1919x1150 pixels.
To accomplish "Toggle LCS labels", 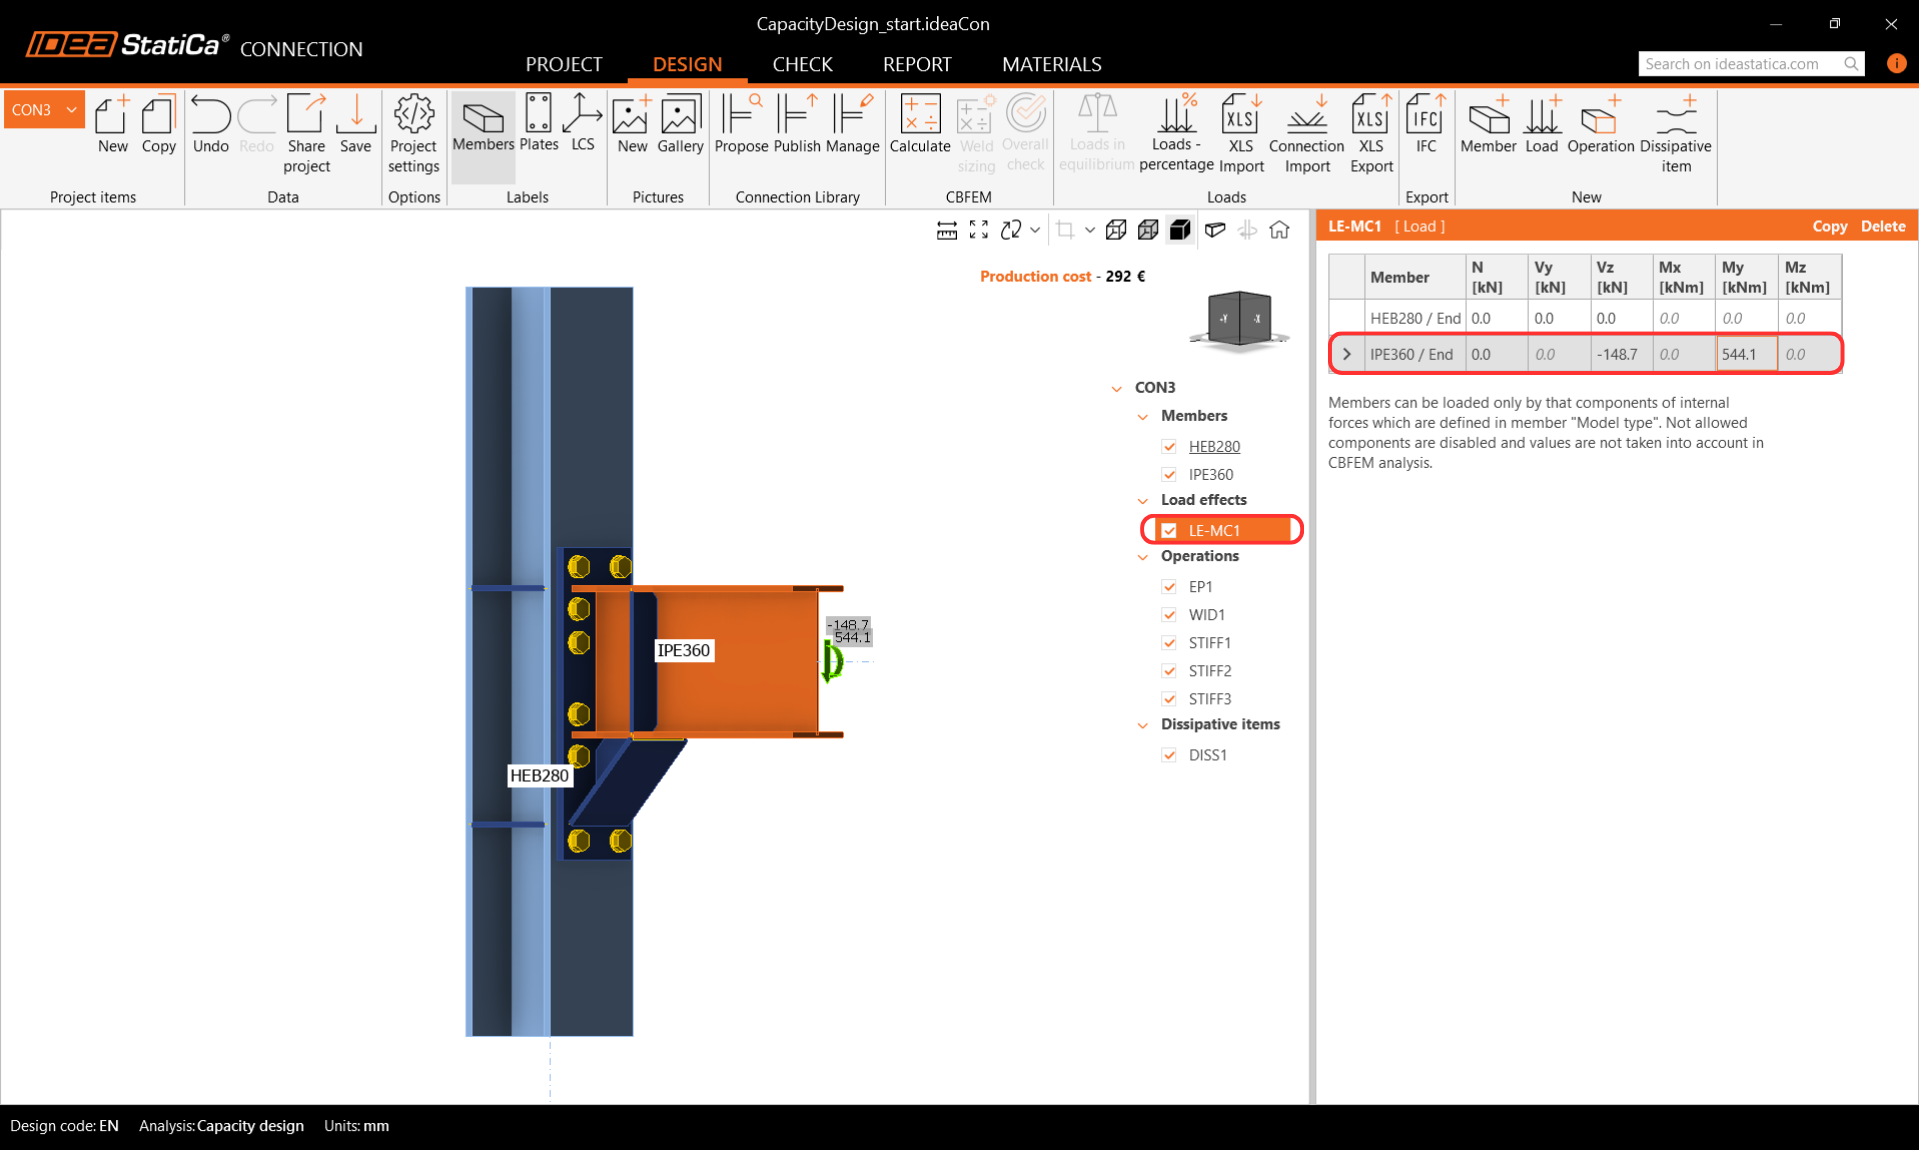I will point(582,125).
